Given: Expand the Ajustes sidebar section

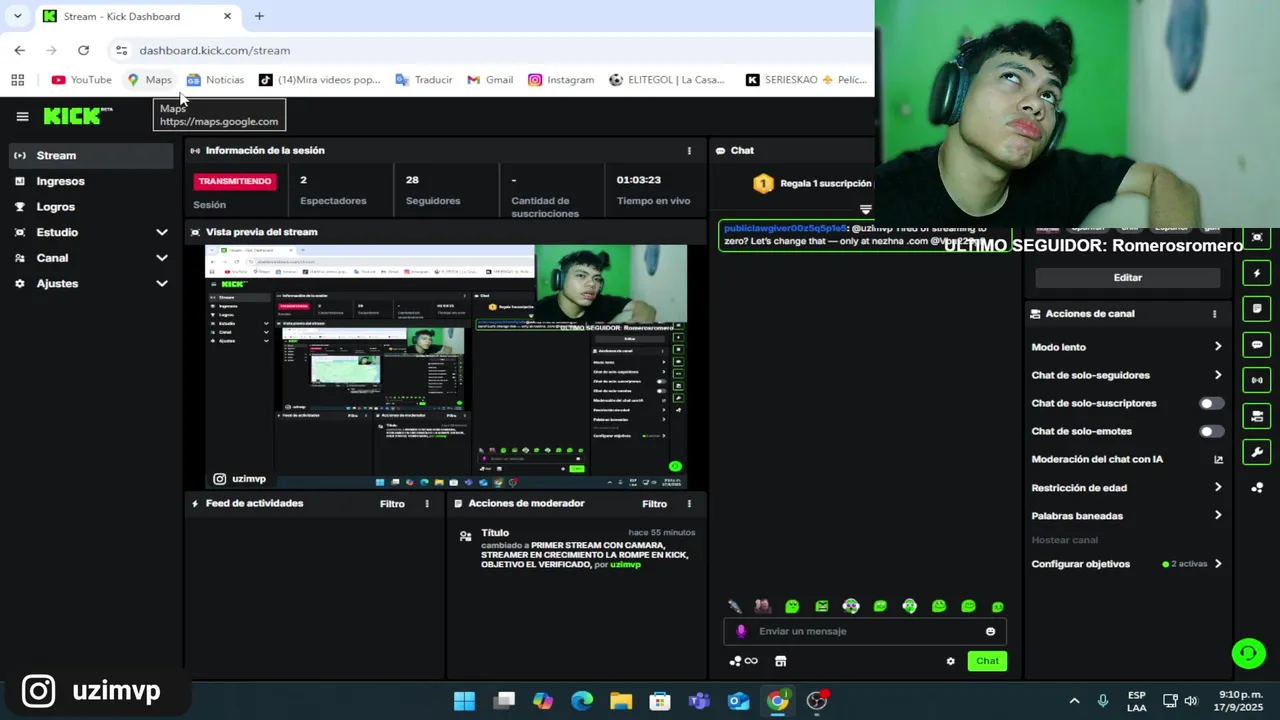Looking at the screenshot, I should (91, 284).
